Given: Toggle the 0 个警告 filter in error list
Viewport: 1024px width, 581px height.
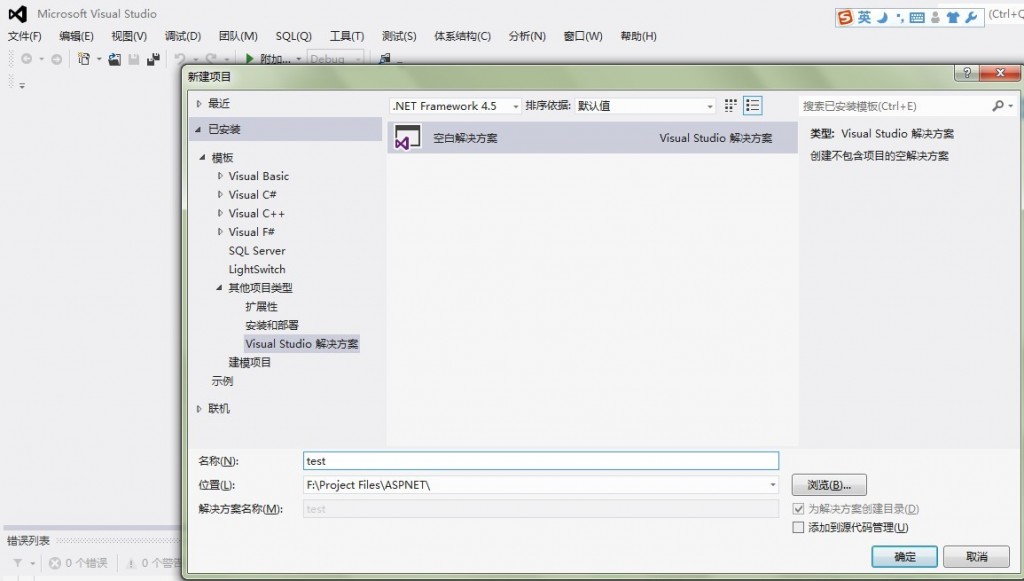Looking at the screenshot, I should [153, 563].
